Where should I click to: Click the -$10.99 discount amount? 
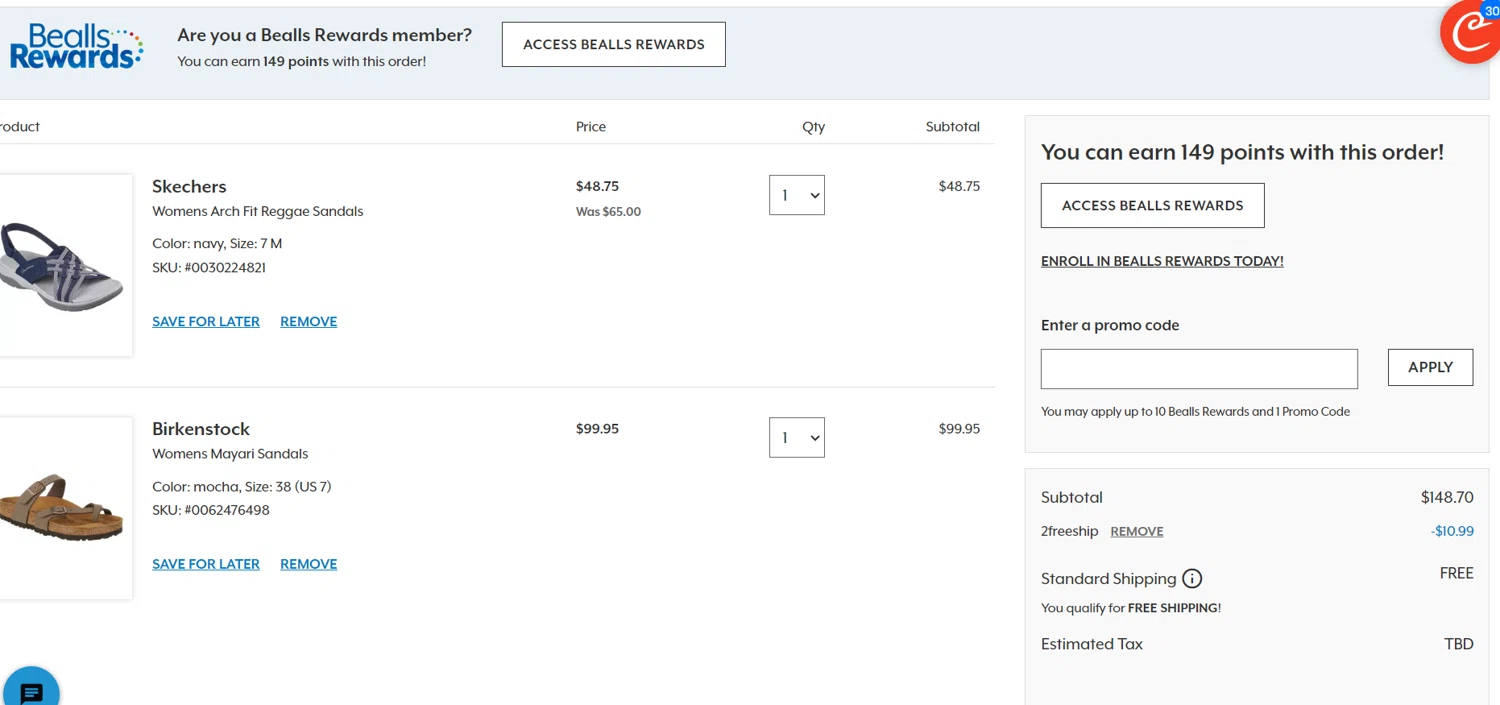pos(1452,531)
